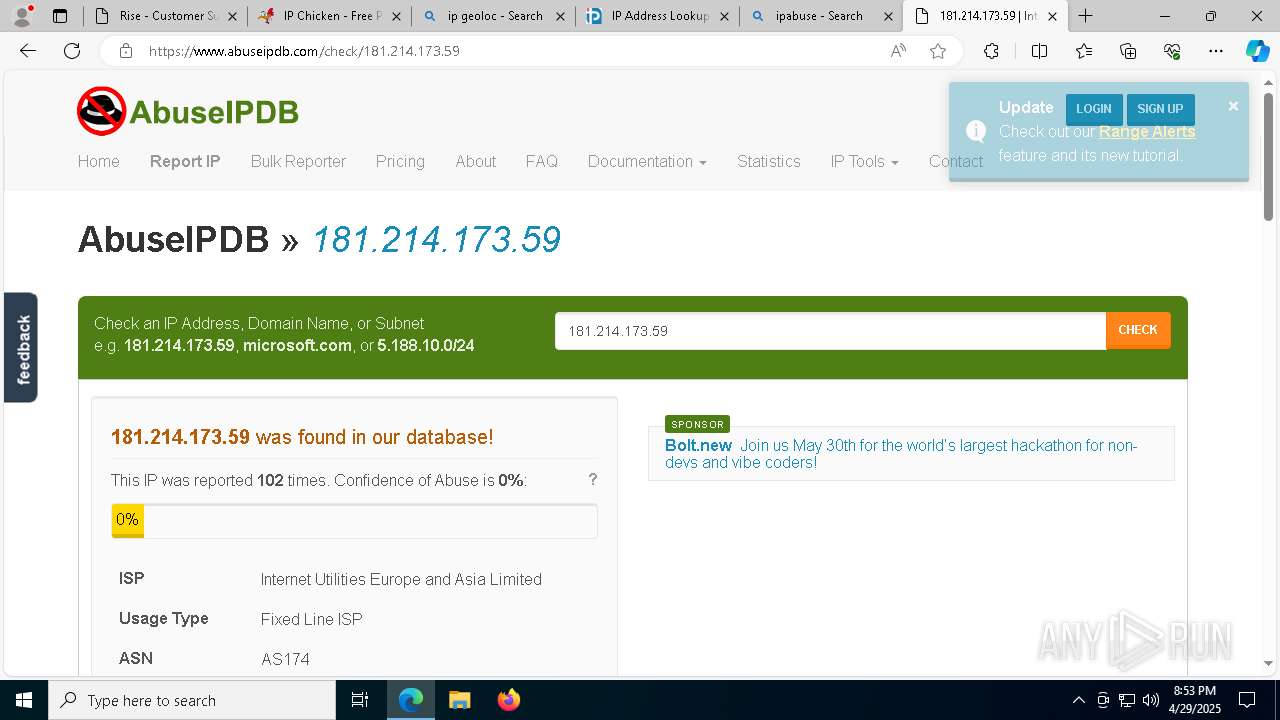Open File Explorer from the taskbar
This screenshot has height=720, width=1280.
coord(459,700)
